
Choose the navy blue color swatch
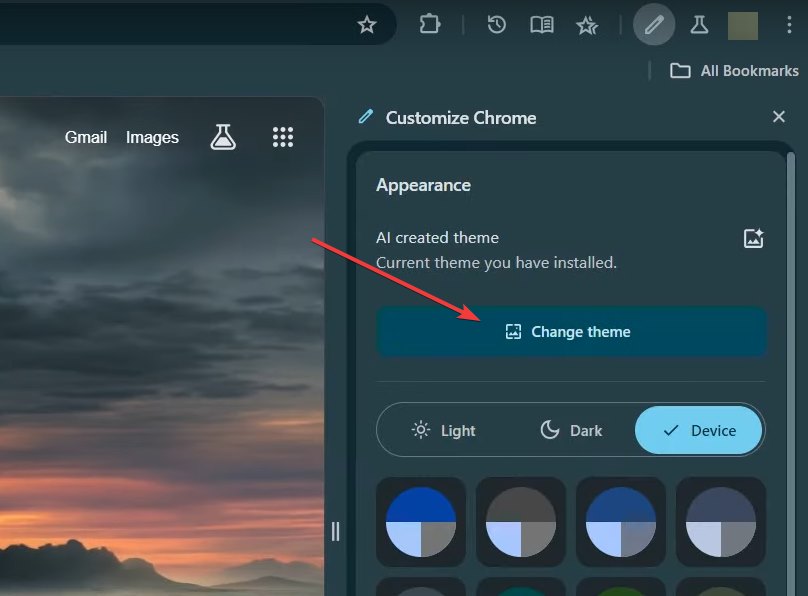click(x=621, y=522)
